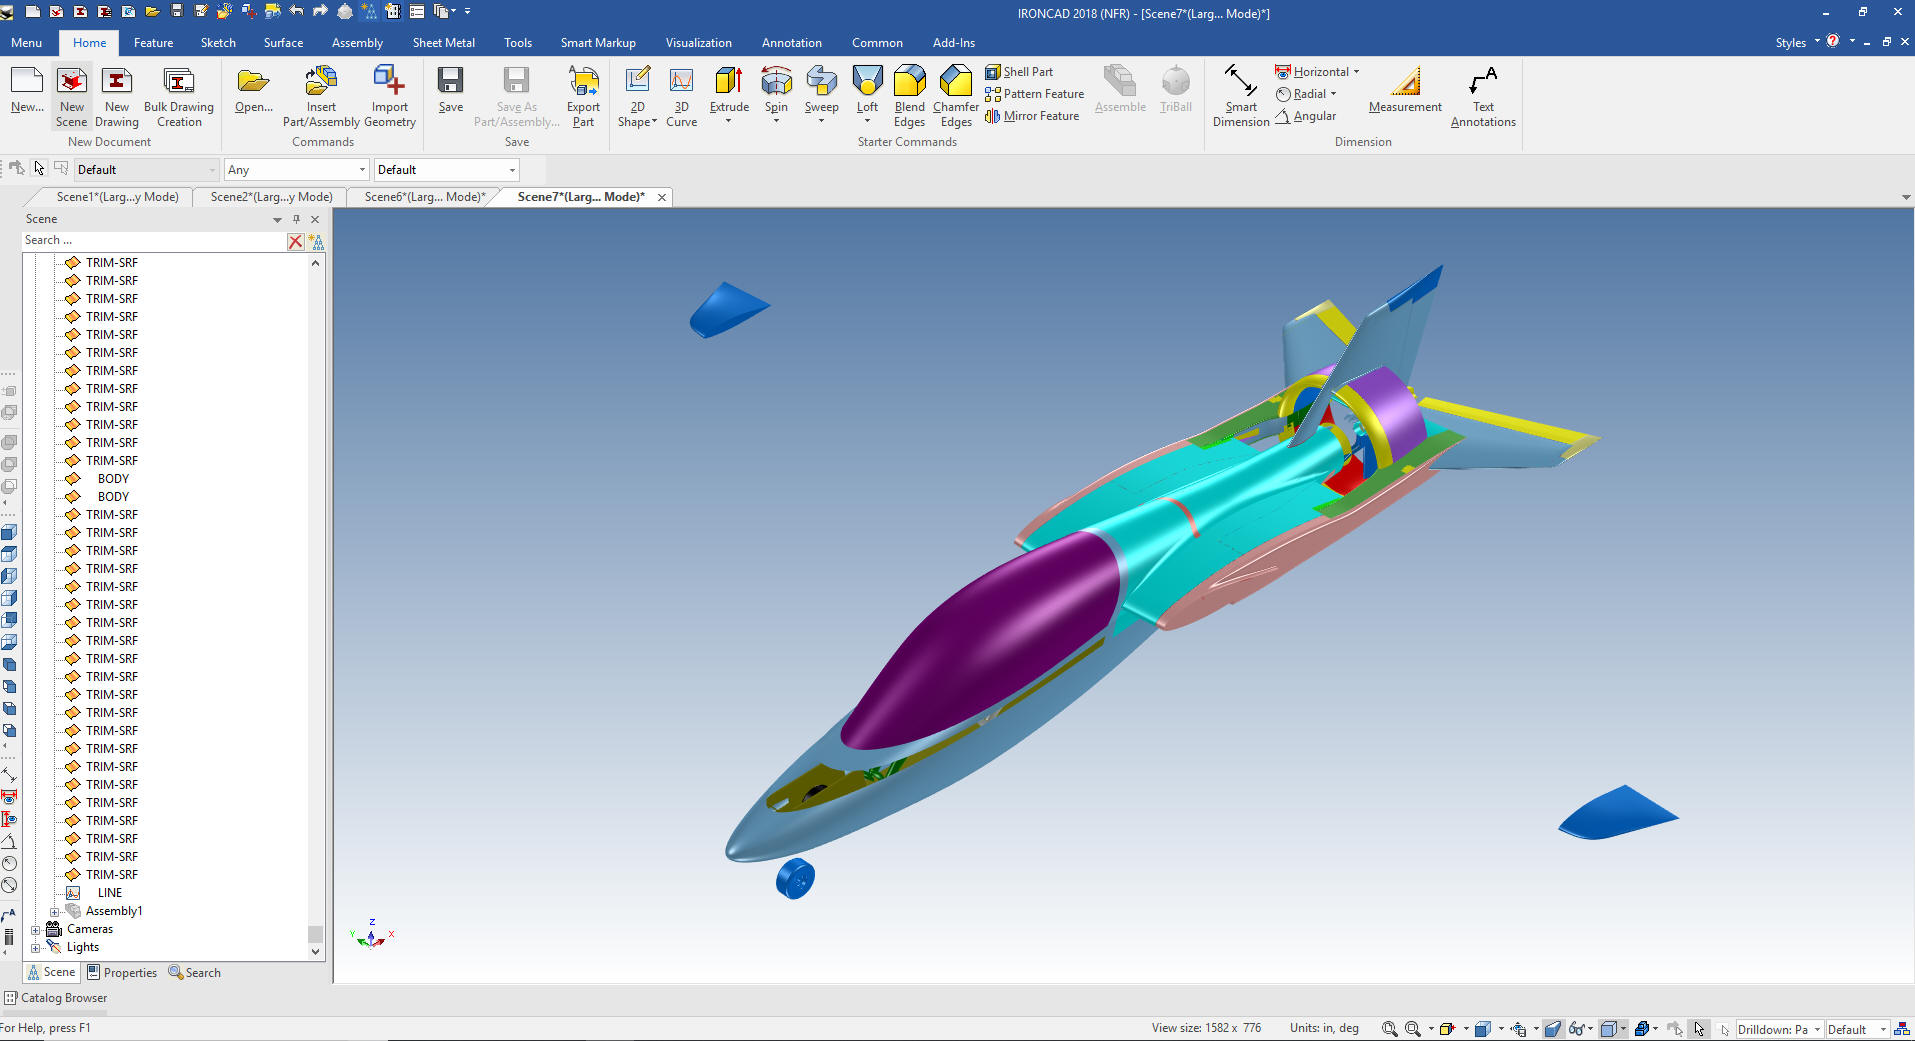Open the Measurement tool
Viewport: 1915px width, 1041px height.
1405,82
